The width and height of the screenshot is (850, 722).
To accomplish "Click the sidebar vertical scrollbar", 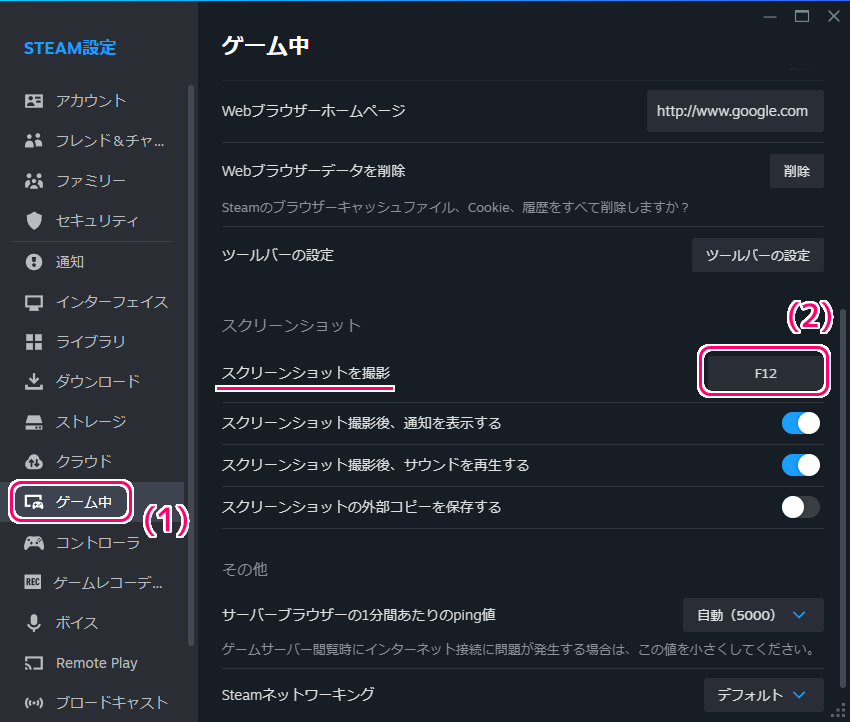I will coord(190,365).
